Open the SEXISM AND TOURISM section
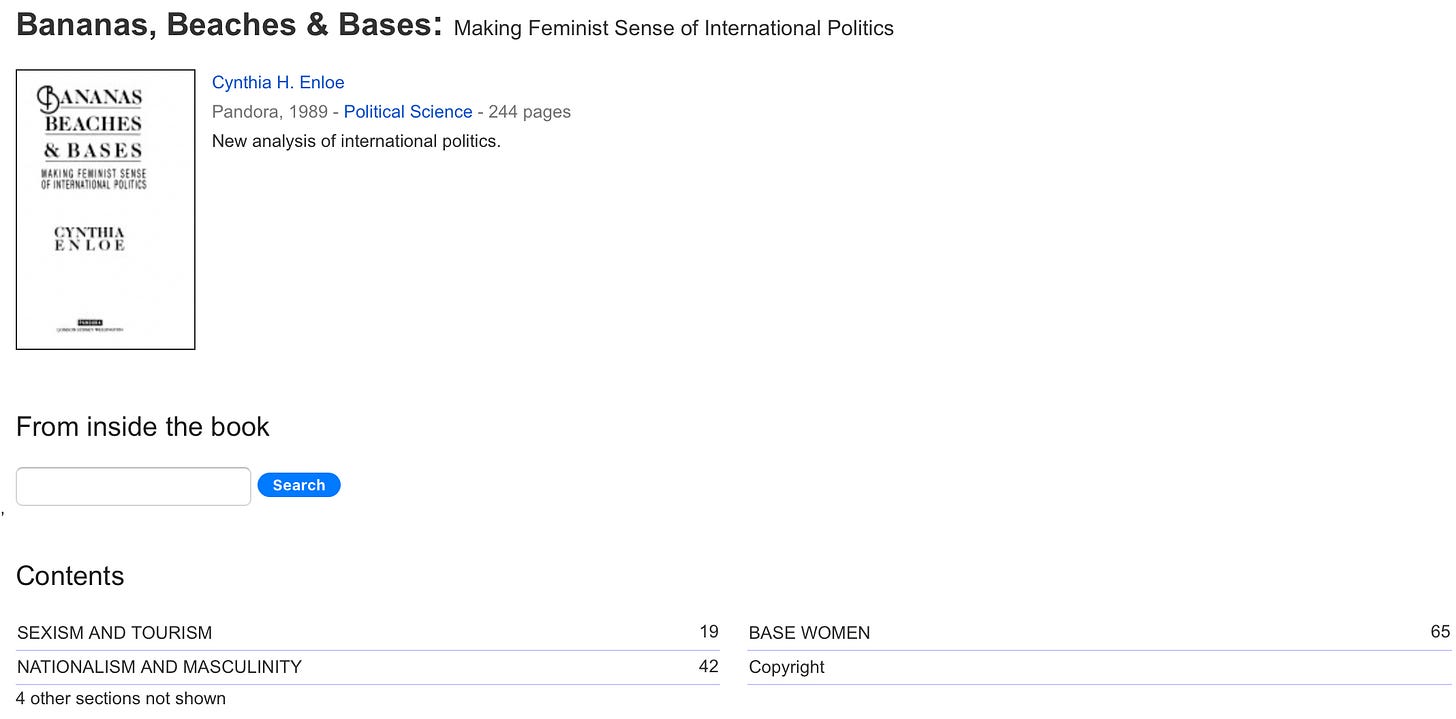This screenshot has height=719, width=1456. [115, 633]
